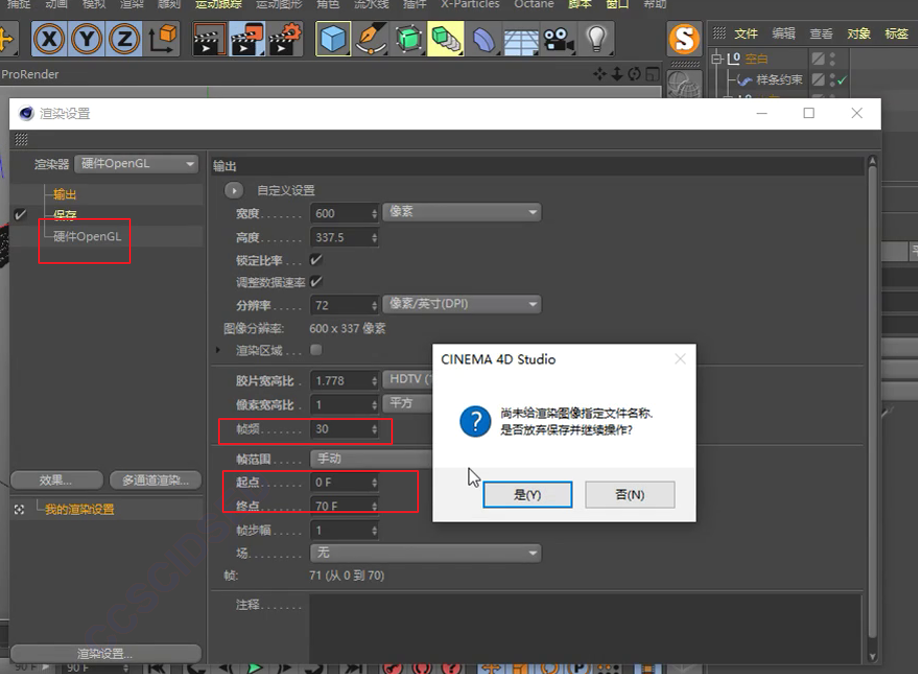Open the 编辑 menu in object manager
918x674 pixels.
click(x=783, y=34)
